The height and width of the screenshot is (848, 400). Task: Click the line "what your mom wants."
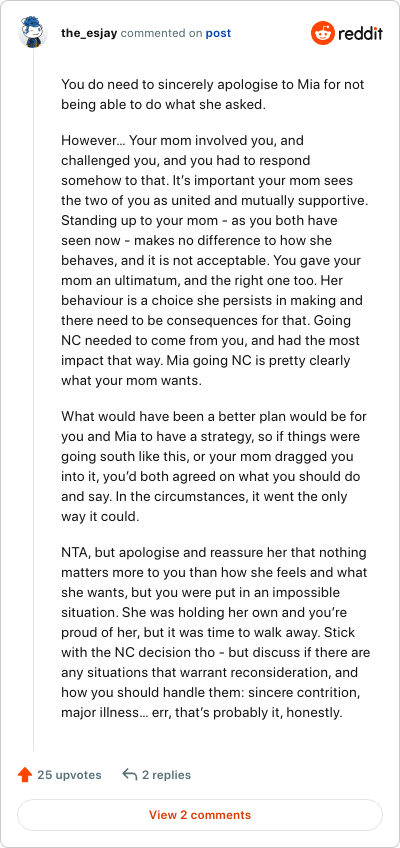(131, 380)
